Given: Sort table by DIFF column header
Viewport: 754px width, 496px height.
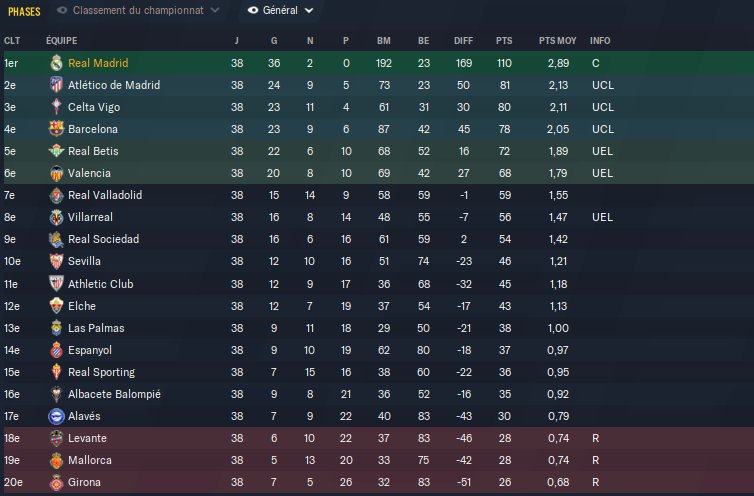Looking at the screenshot, I should point(464,40).
